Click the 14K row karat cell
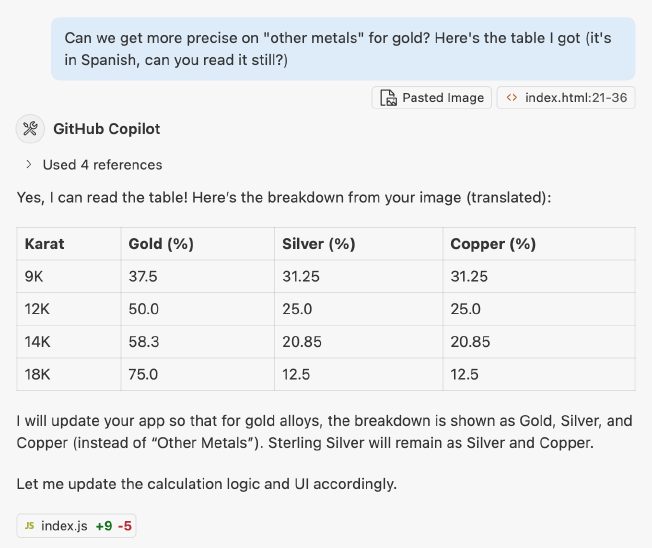The height and width of the screenshot is (548, 652). tap(38, 342)
